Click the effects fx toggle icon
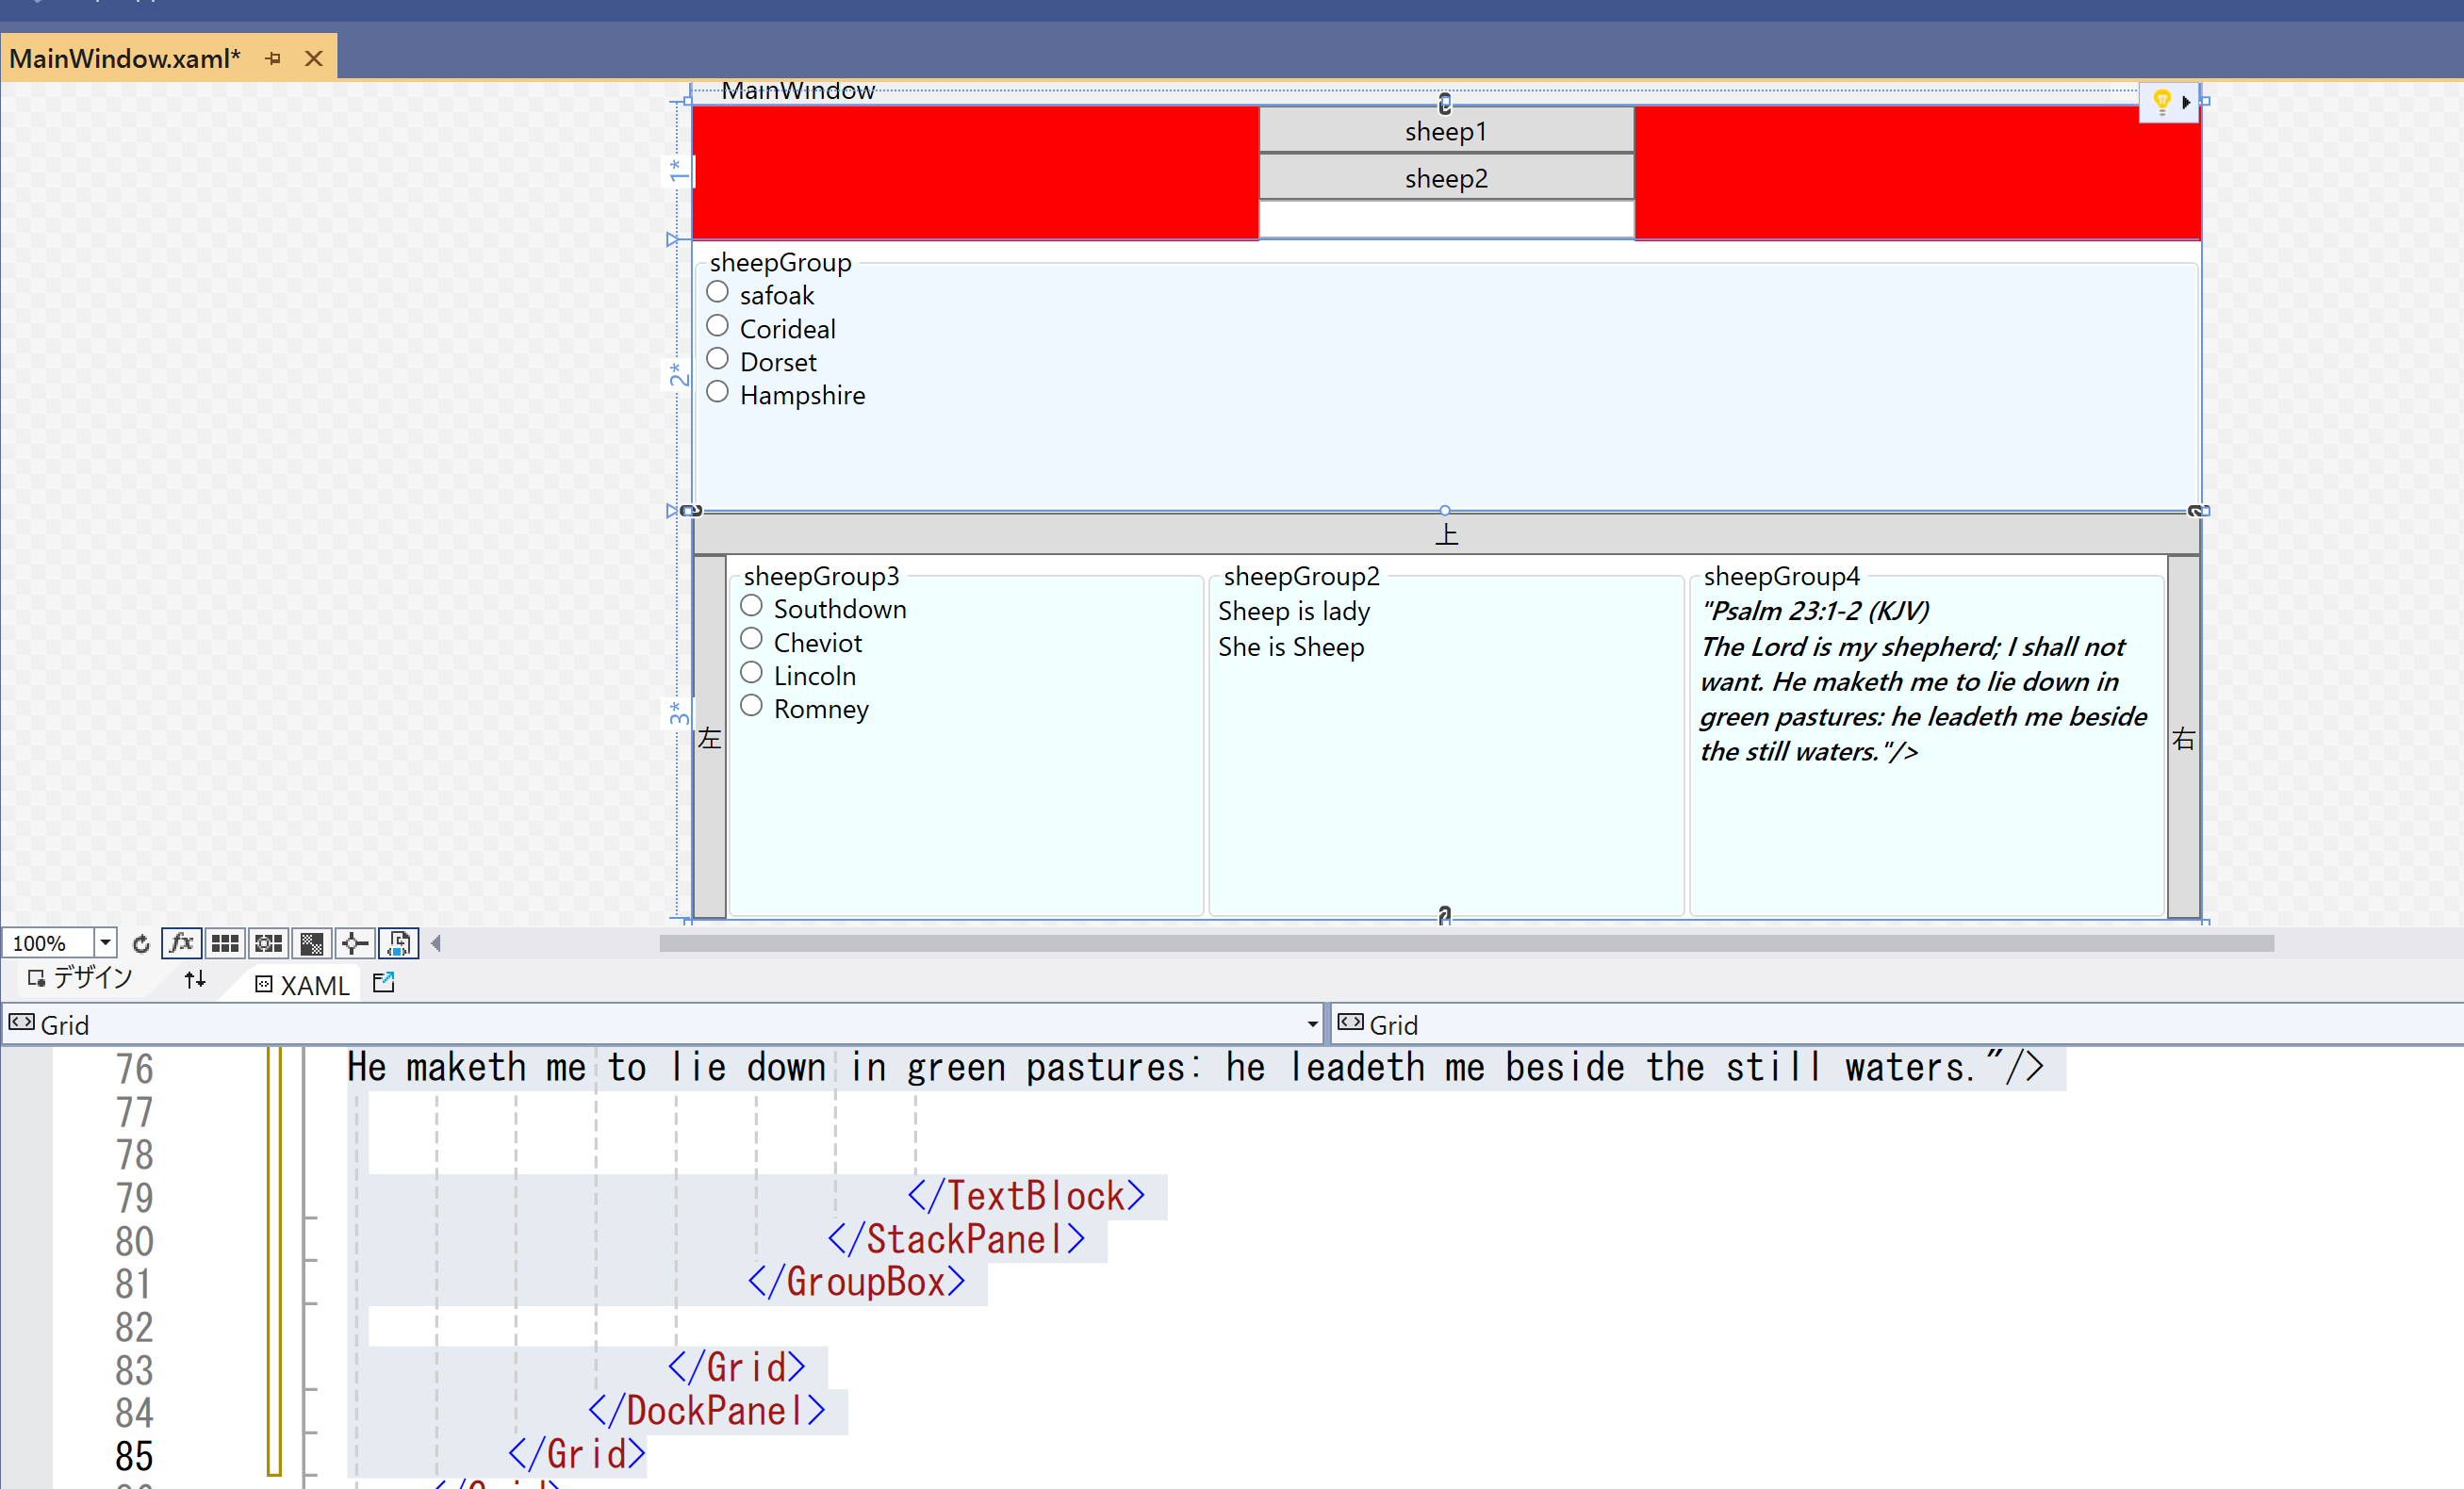This screenshot has width=2464, height=1489. (181, 943)
